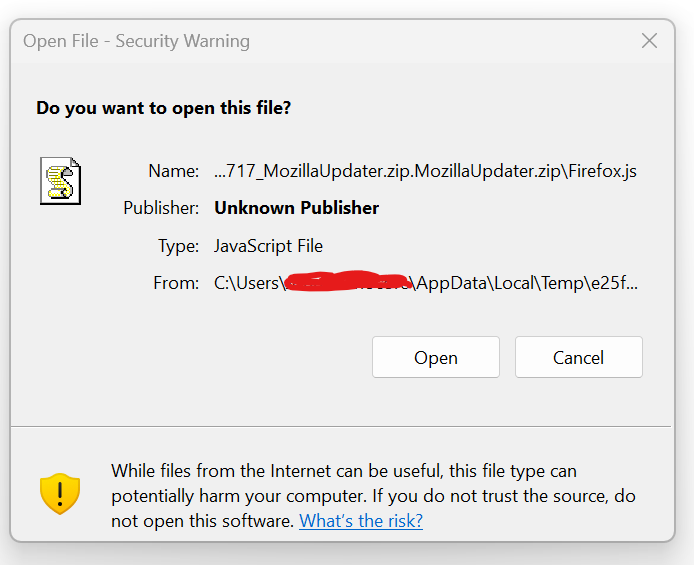
Task: Click the "Do you want to open this file?" heading
Action: point(164,107)
